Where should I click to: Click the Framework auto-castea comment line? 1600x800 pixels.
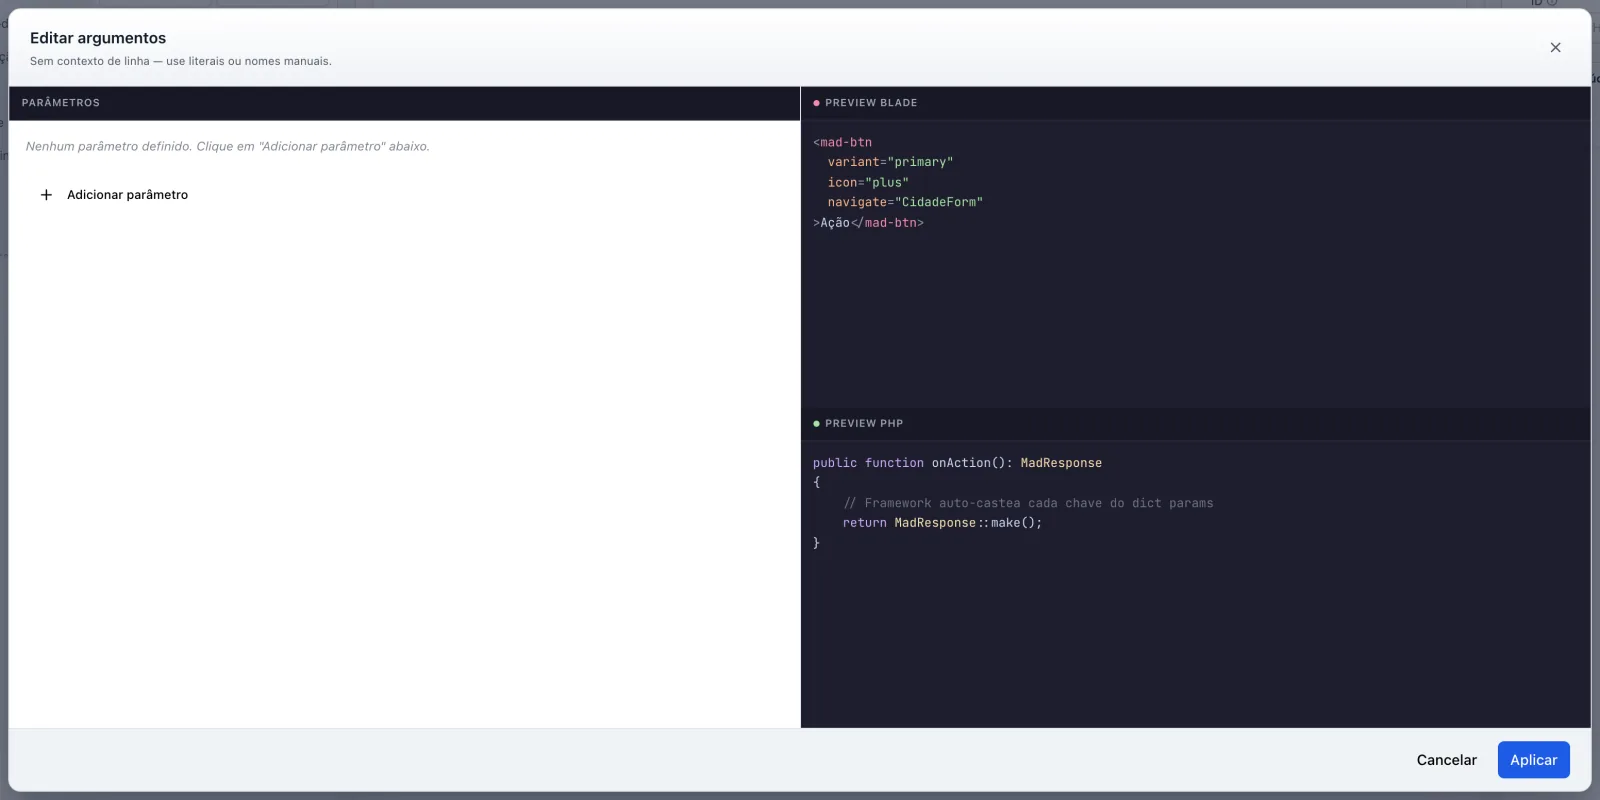pyautogui.click(x=1028, y=503)
